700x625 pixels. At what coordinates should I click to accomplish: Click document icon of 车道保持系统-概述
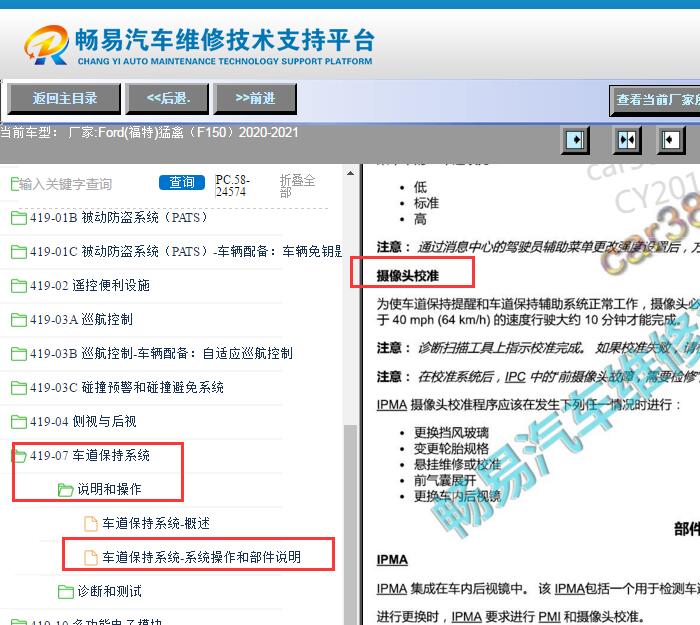tap(91, 523)
